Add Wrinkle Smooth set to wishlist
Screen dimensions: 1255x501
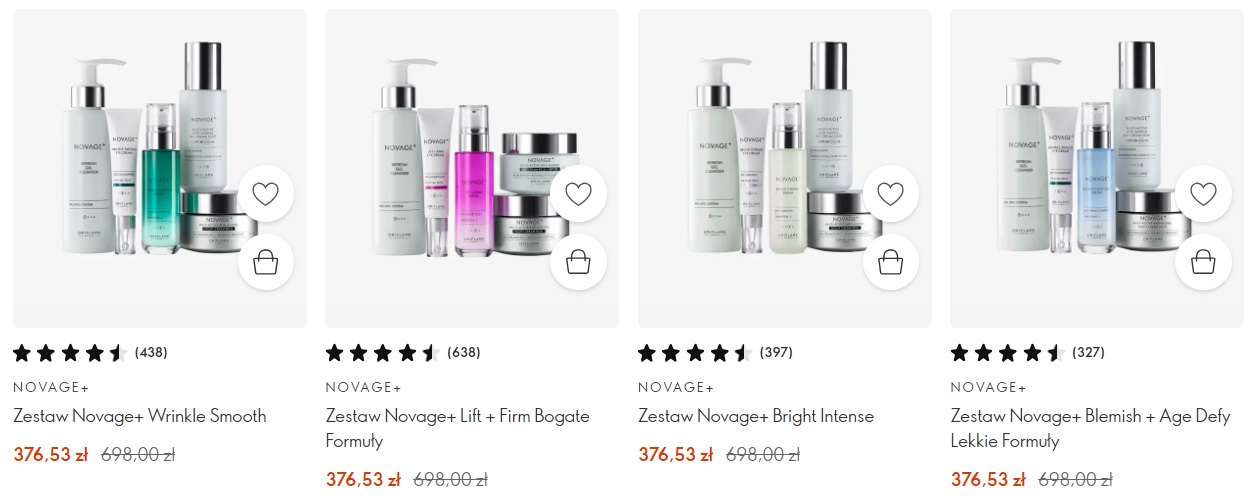(266, 194)
